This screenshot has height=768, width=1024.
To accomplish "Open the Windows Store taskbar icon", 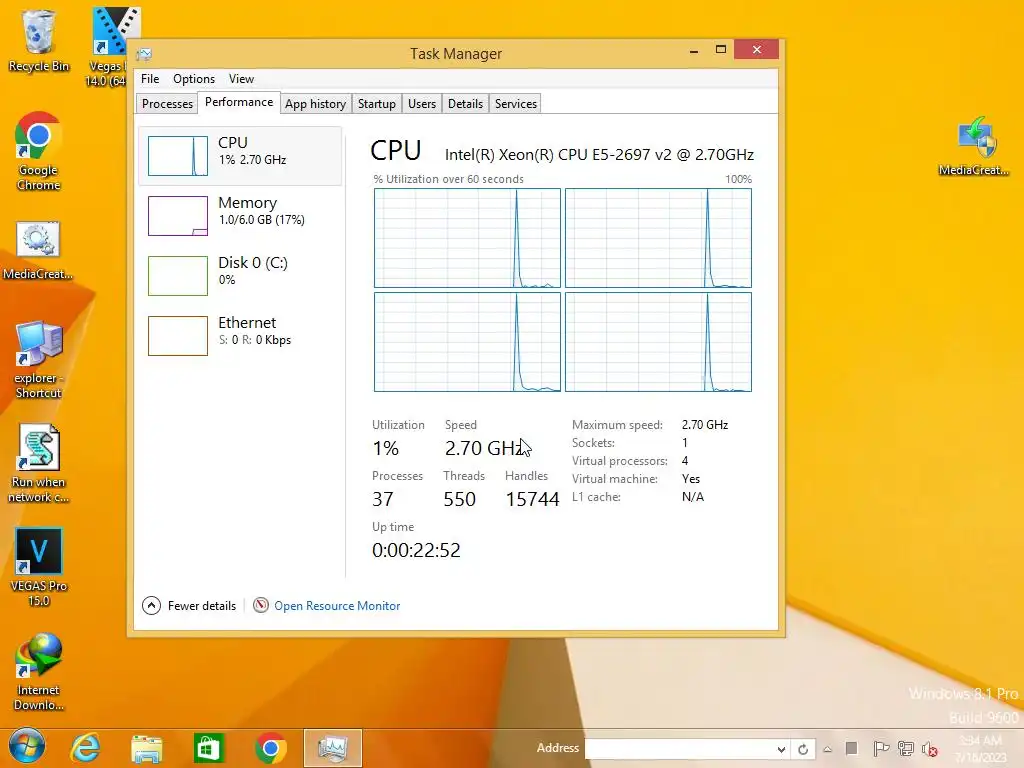I will coord(208,748).
